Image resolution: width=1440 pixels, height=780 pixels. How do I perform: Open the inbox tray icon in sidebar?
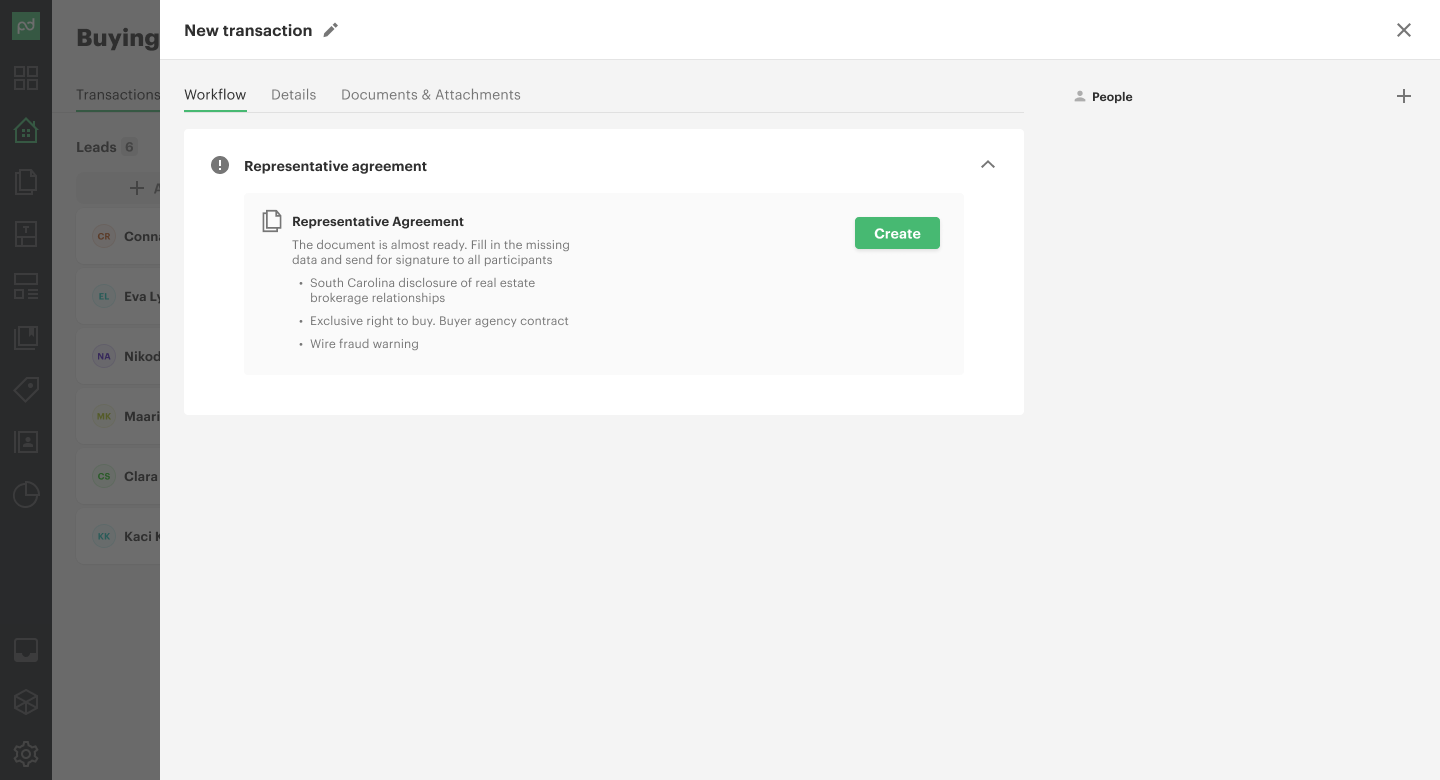26,650
